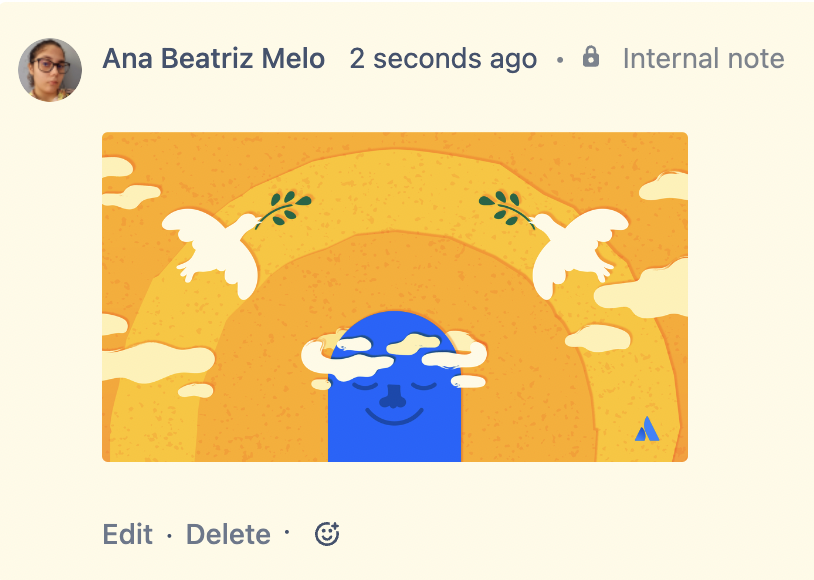
Task: Click the timestamp reading 2 seconds ago
Action: 443,58
